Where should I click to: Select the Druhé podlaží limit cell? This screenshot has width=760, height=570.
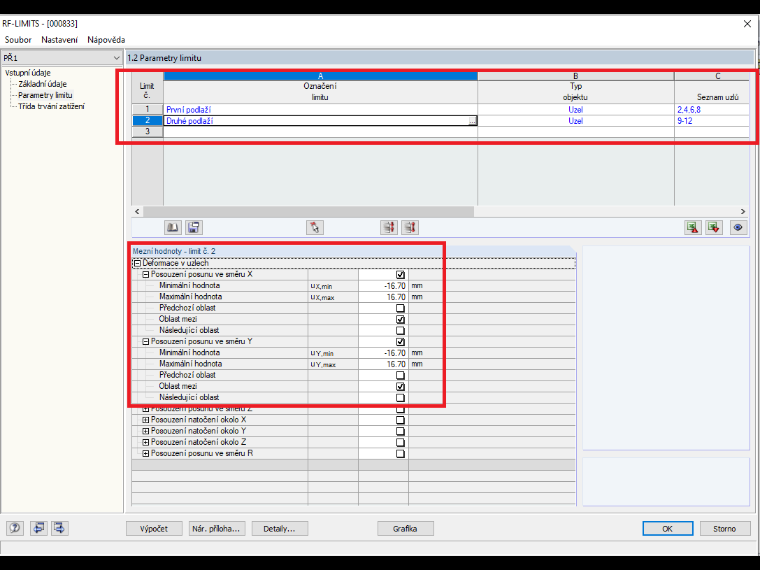(x=320, y=121)
